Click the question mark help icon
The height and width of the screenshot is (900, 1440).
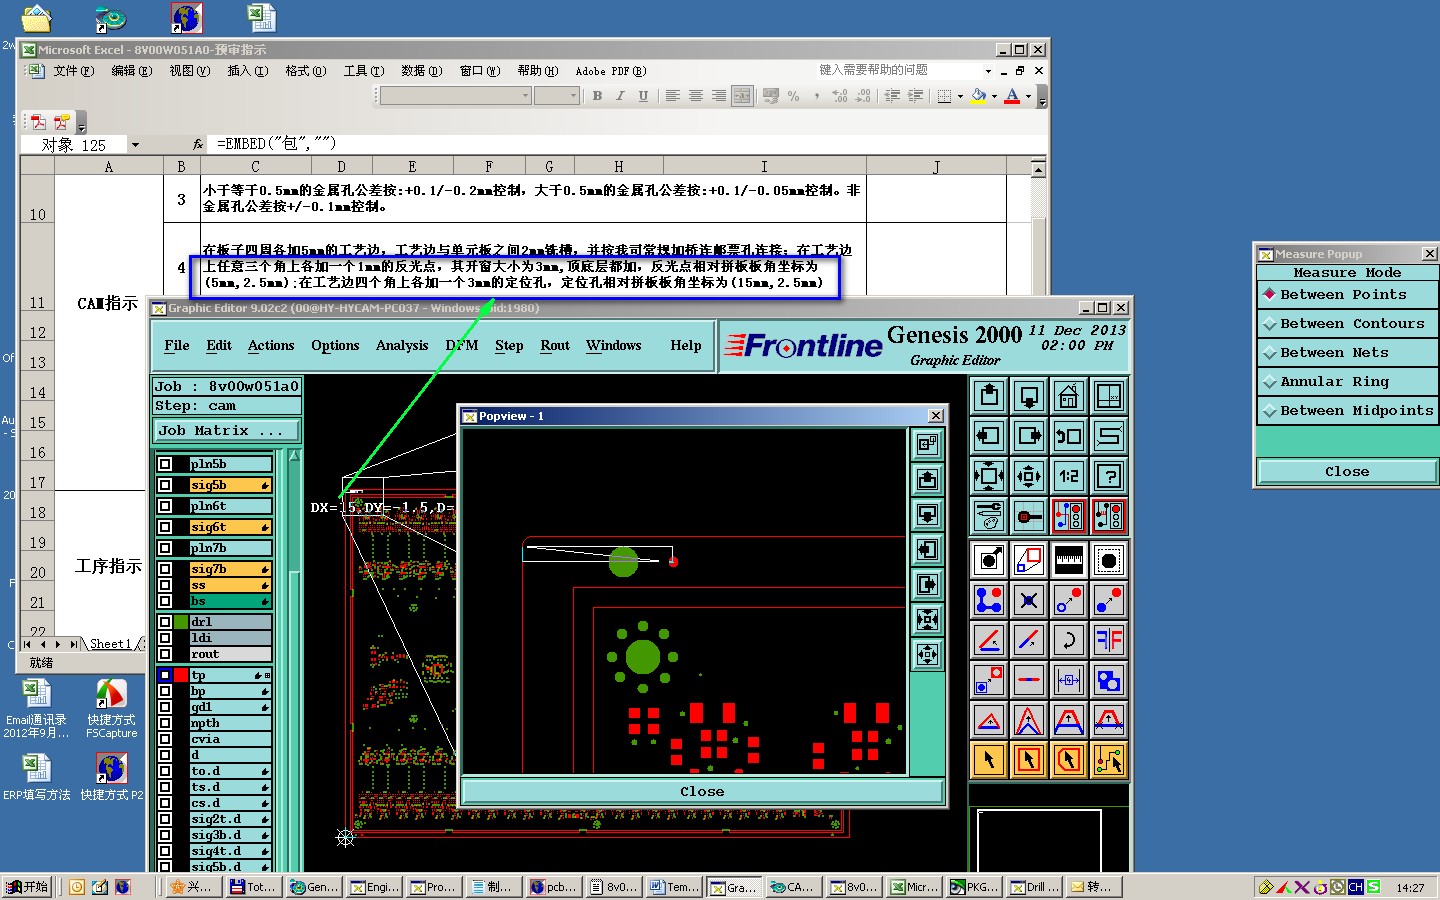[1109, 476]
